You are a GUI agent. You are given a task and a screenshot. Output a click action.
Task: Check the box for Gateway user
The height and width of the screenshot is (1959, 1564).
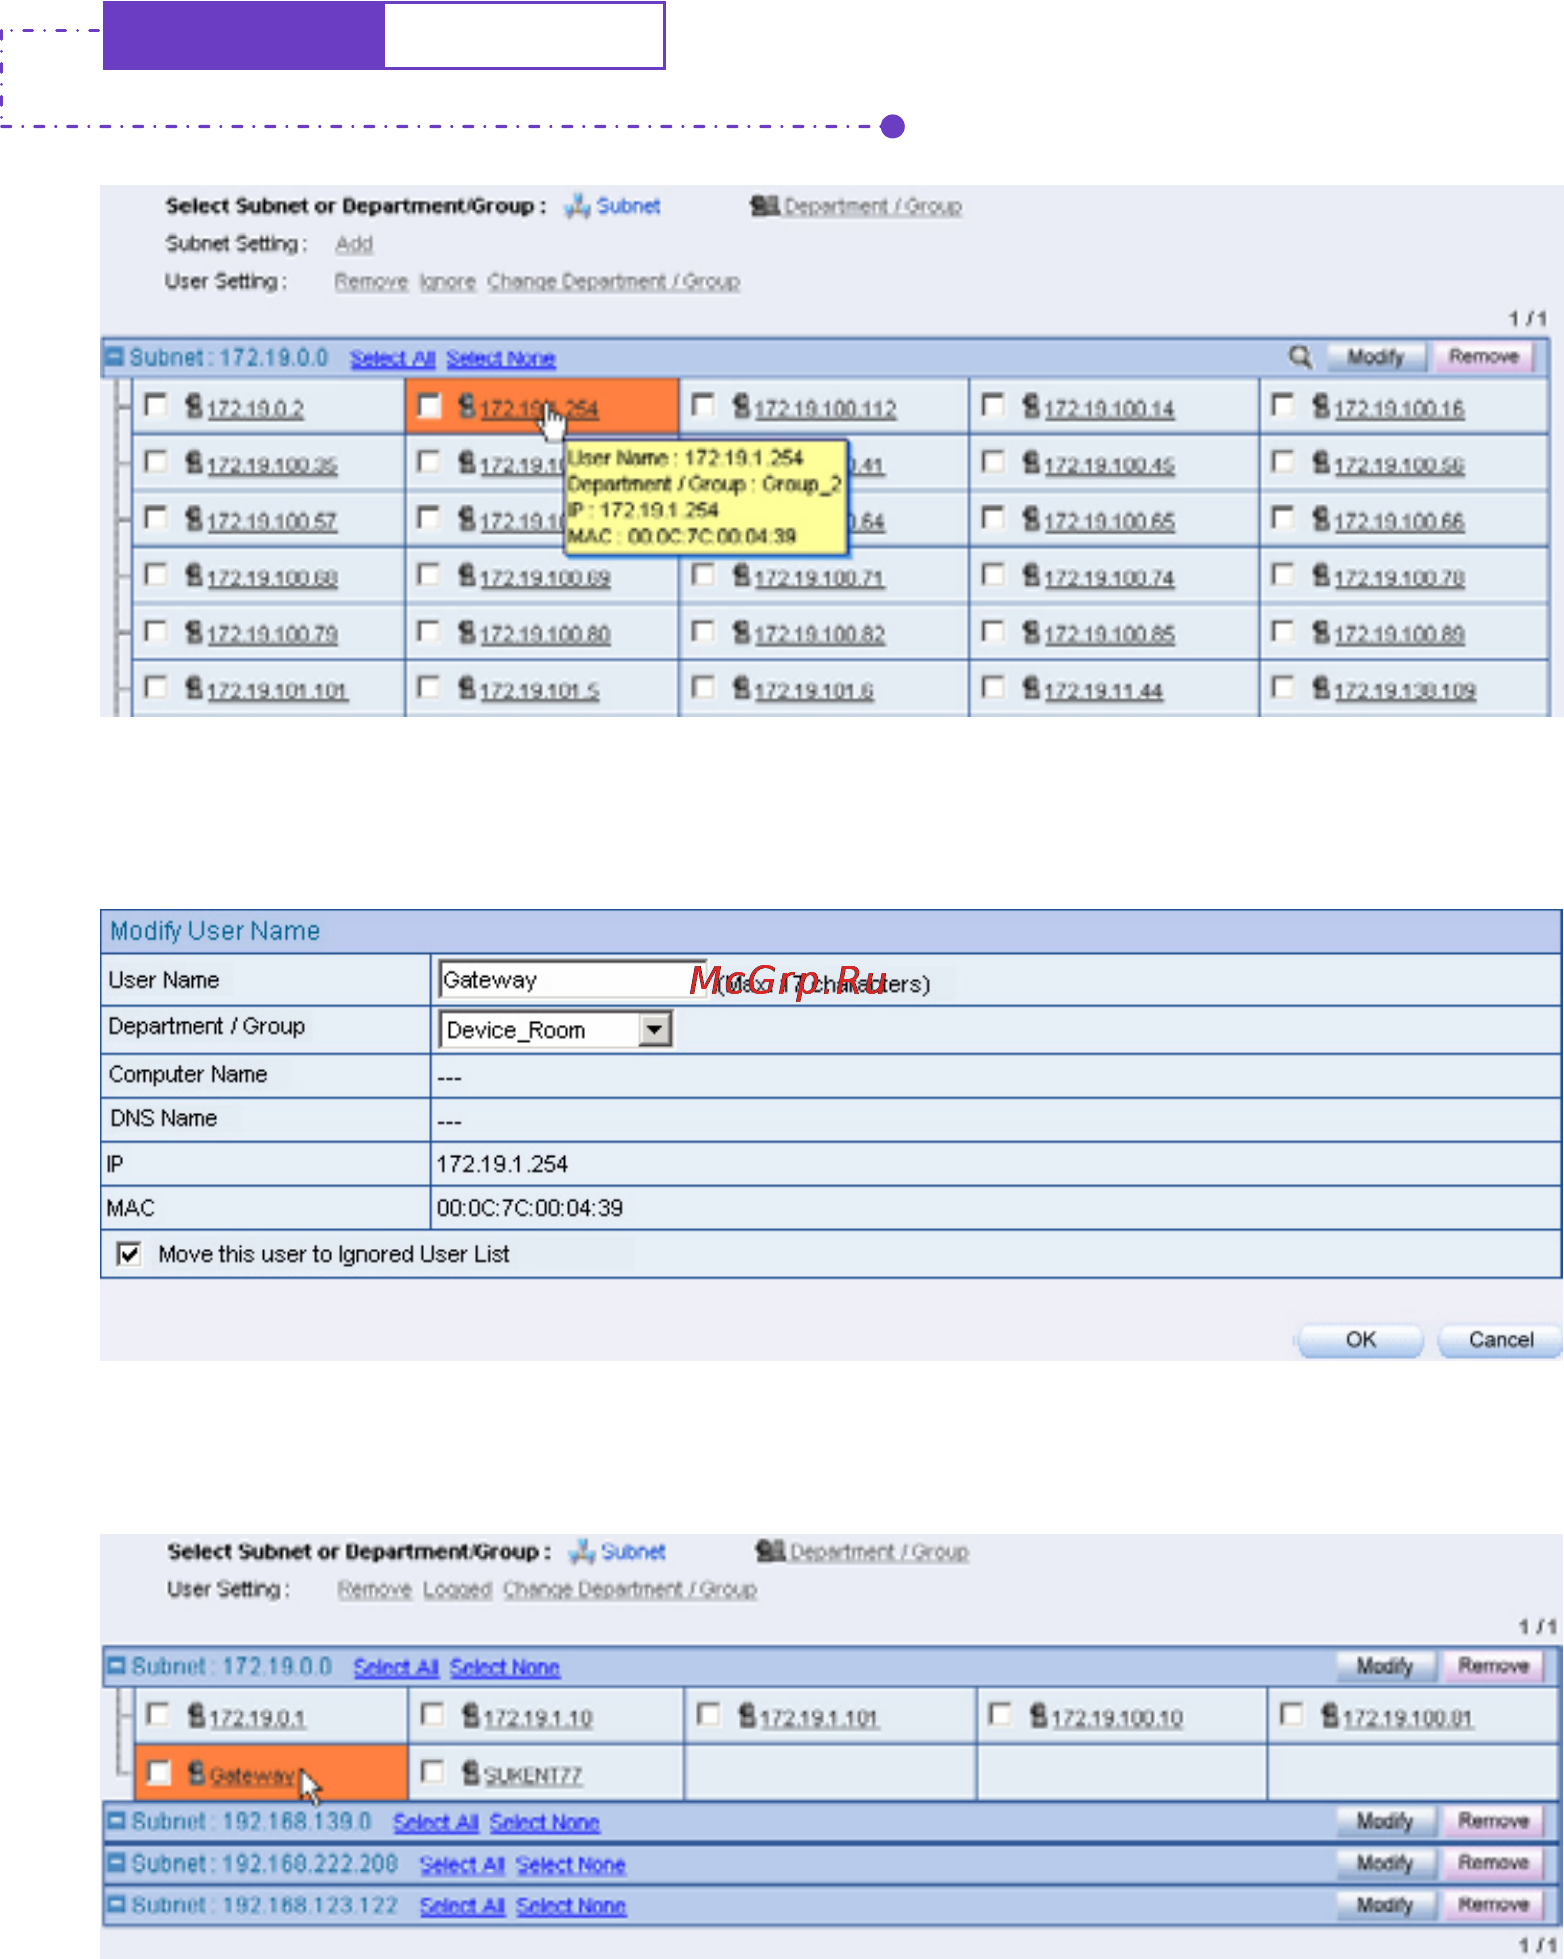pos(158,1773)
